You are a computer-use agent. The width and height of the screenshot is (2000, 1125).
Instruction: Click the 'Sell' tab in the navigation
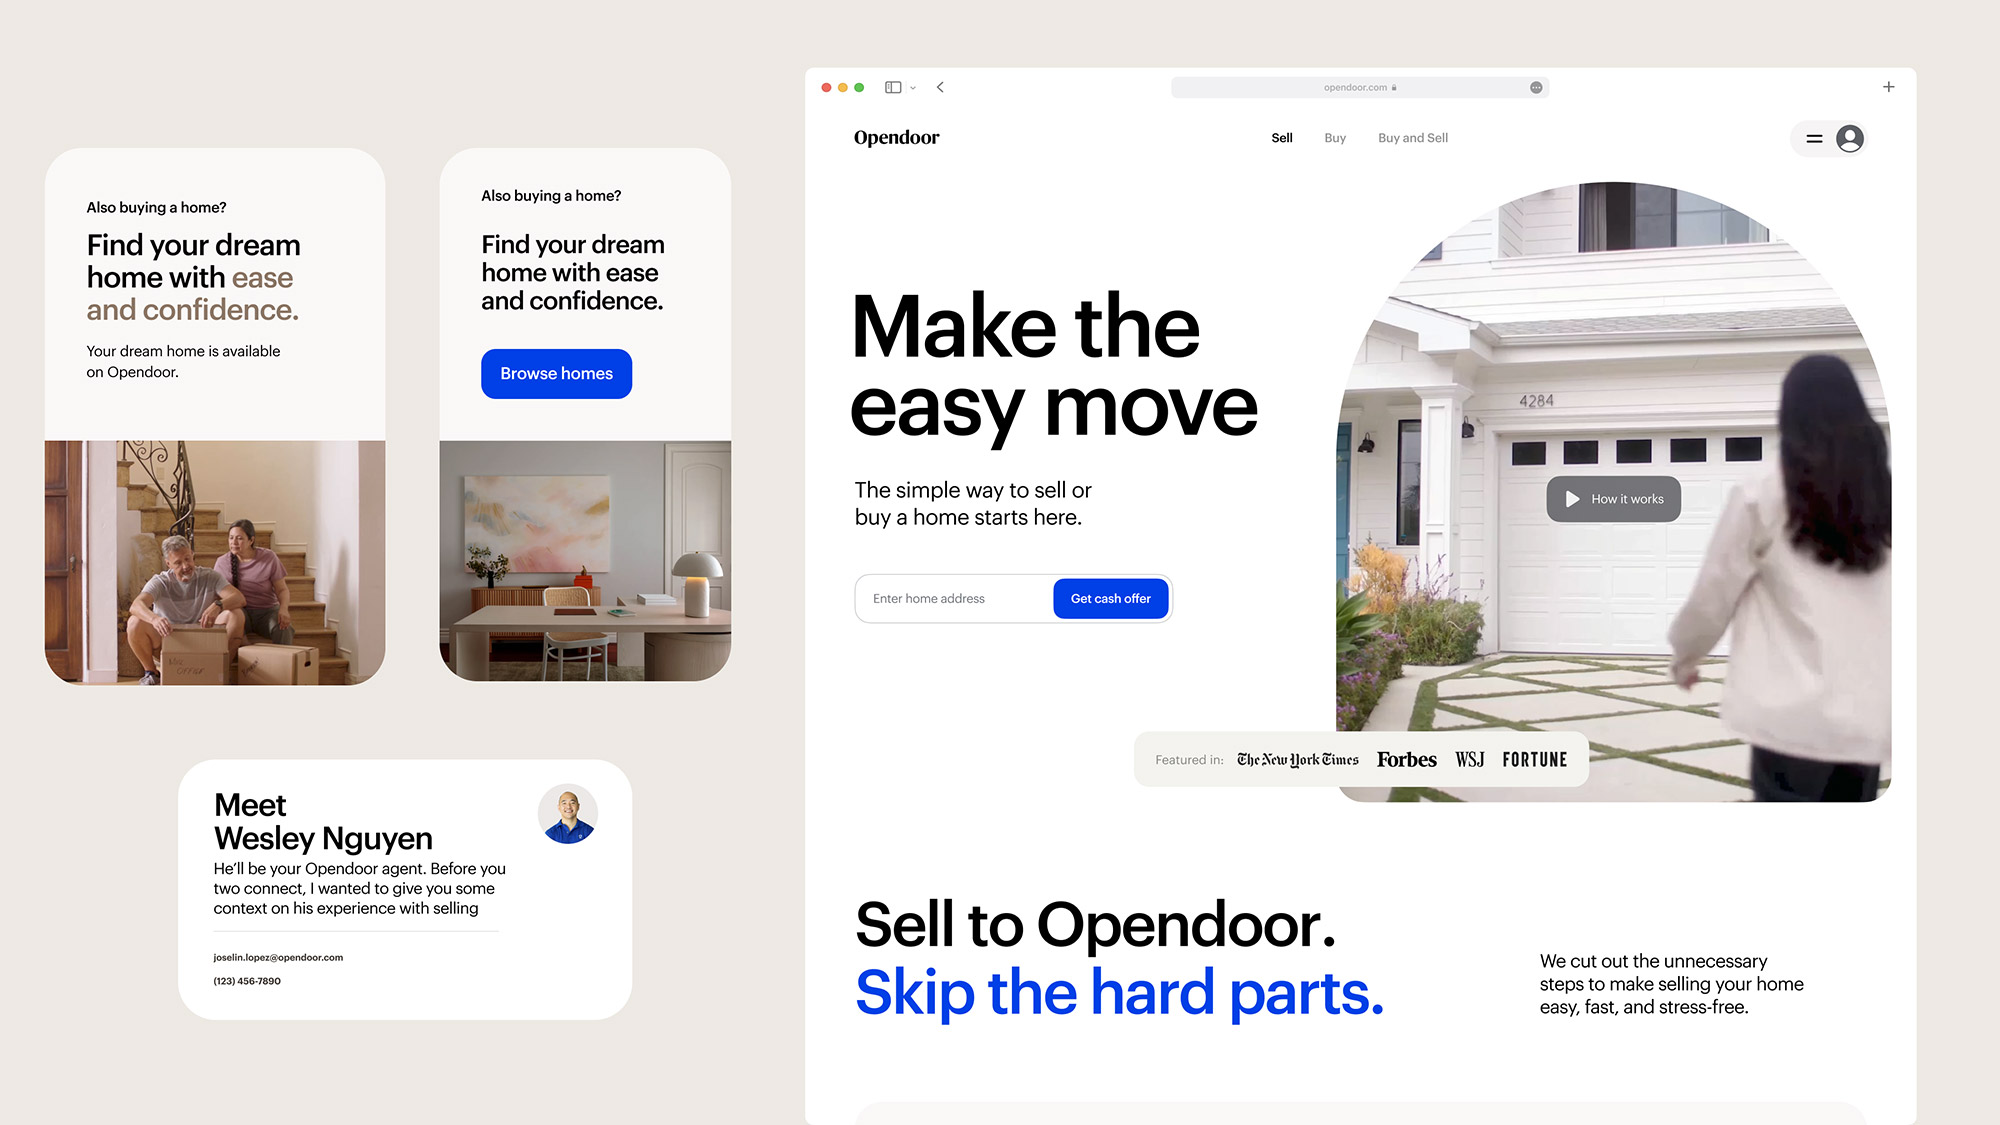[1280, 137]
